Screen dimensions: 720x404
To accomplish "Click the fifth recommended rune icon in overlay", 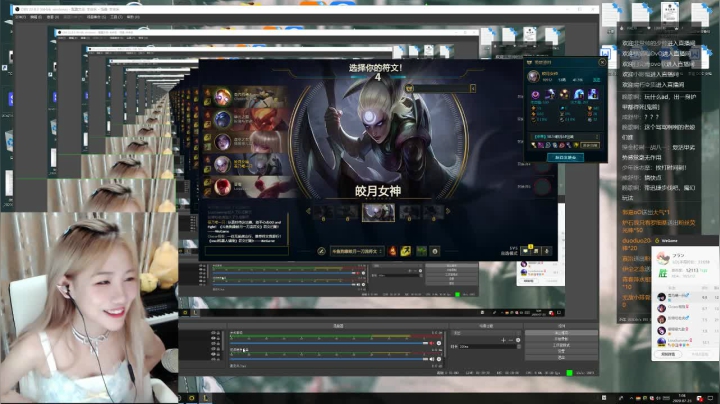I will [593, 95].
